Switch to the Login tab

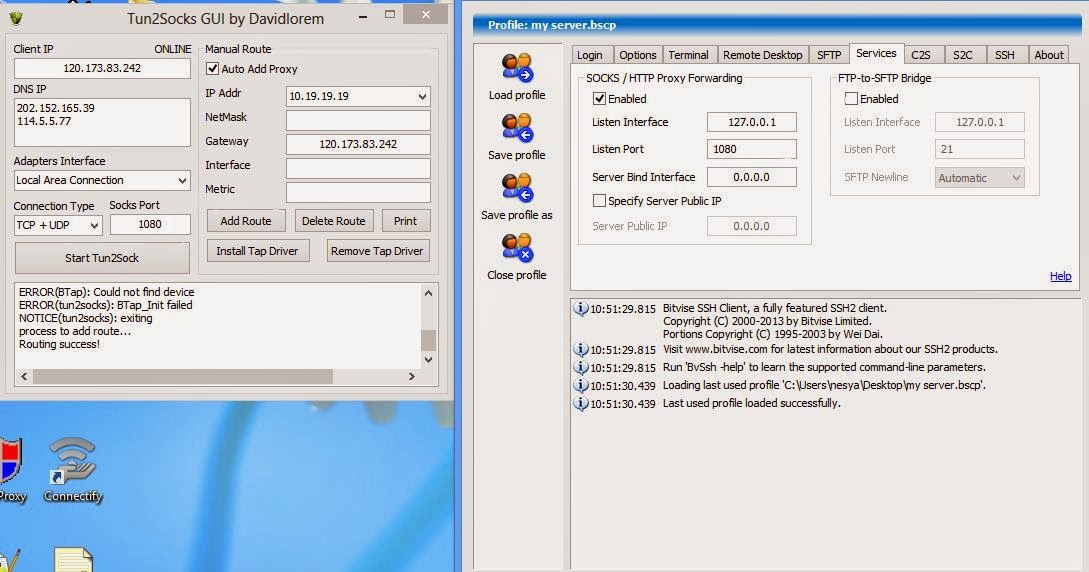point(590,55)
